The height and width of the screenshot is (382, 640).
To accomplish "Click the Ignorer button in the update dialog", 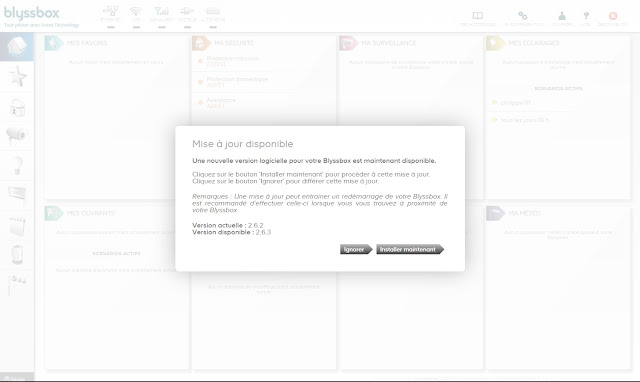I will coord(356,249).
